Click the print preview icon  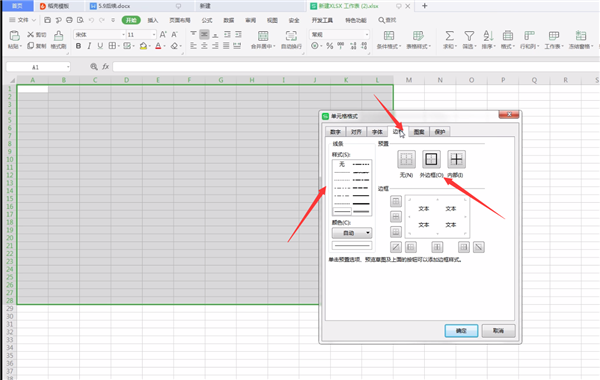80,20
